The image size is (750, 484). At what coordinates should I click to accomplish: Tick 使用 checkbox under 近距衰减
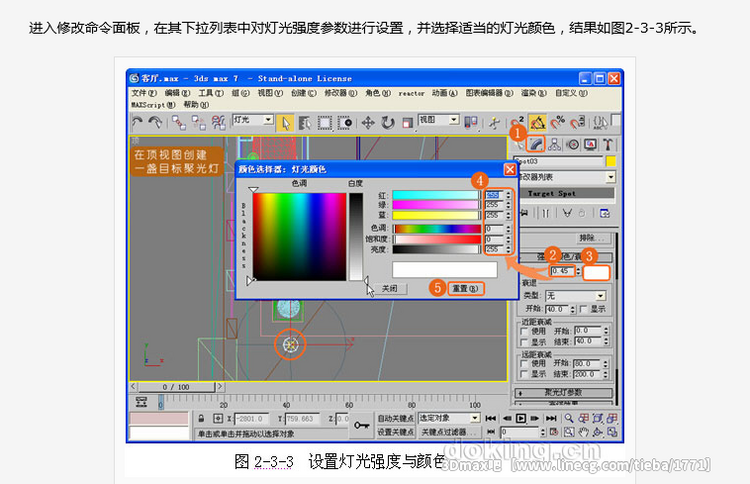click(524, 331)
